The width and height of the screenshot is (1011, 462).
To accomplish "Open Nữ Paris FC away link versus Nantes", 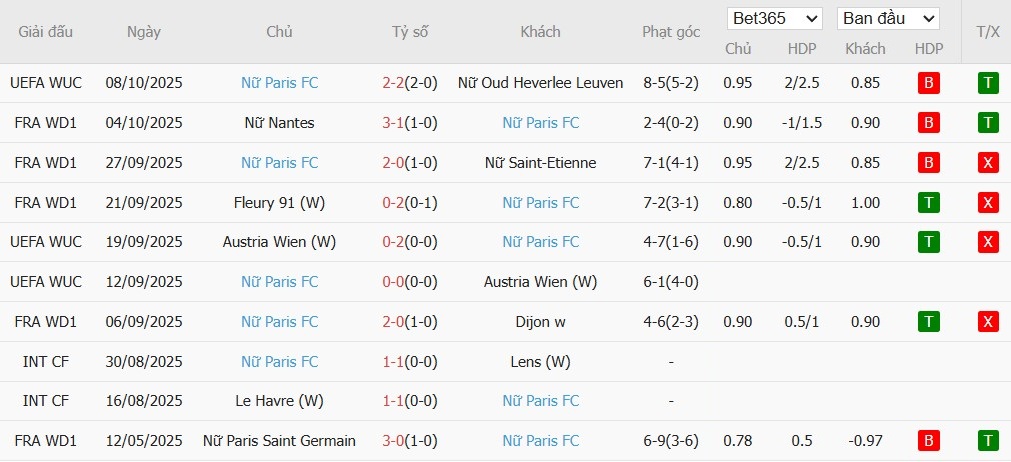I will tap(541, 123).
